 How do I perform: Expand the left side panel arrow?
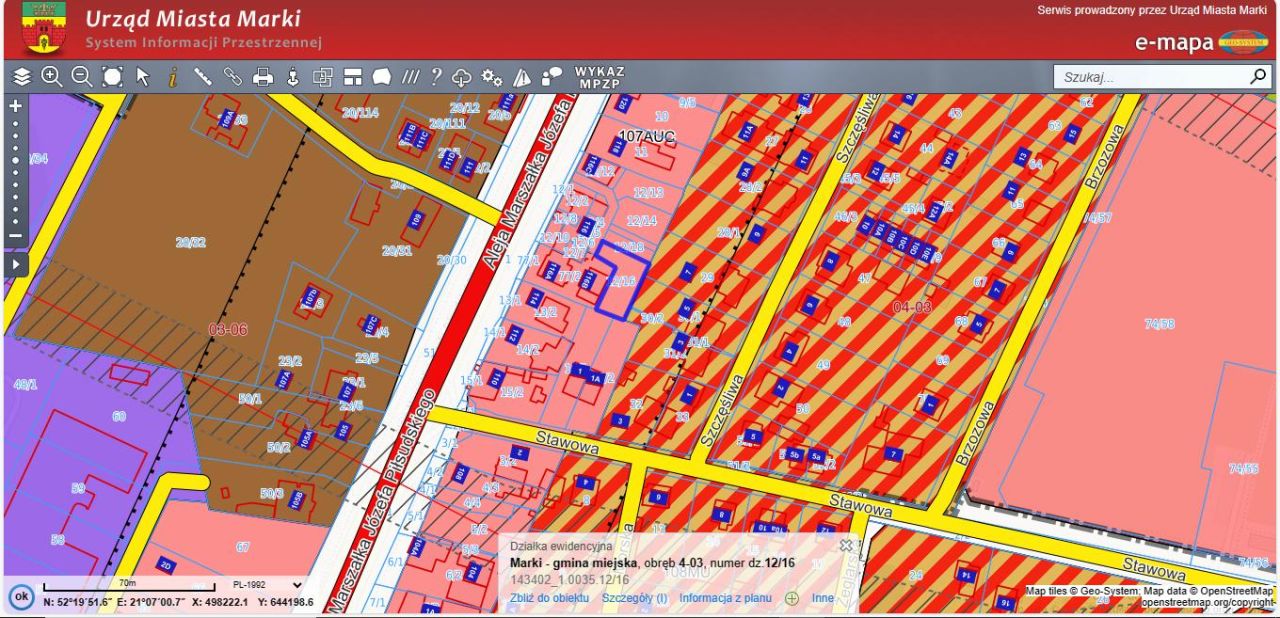tap(16, 265)
